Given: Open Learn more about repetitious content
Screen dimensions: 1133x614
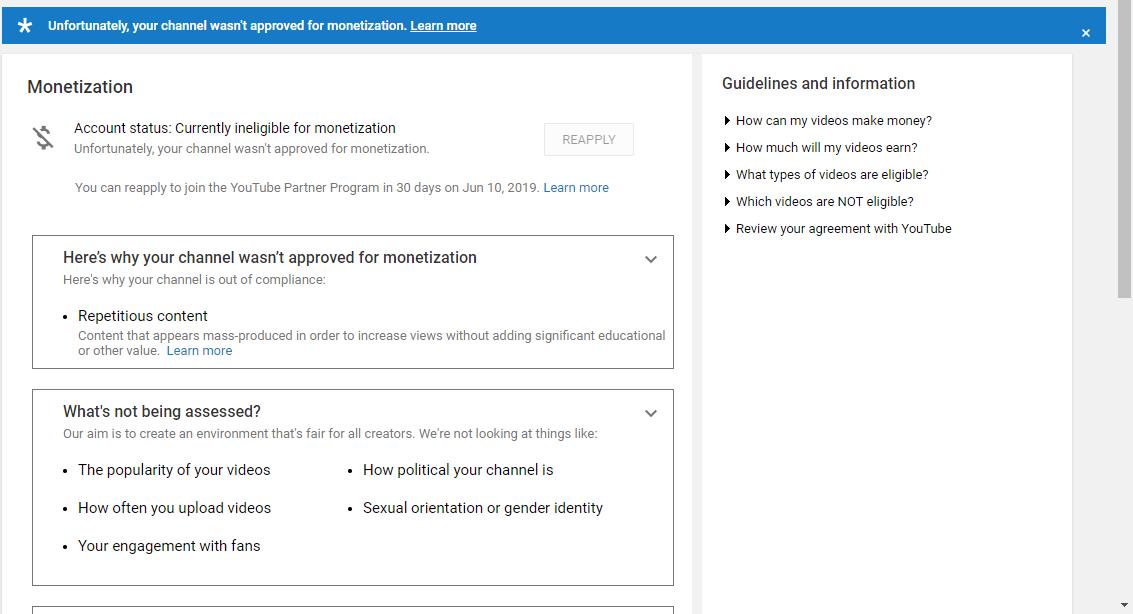Looking at the screenshot, I should pyautogui.click(x=199, y=351).
